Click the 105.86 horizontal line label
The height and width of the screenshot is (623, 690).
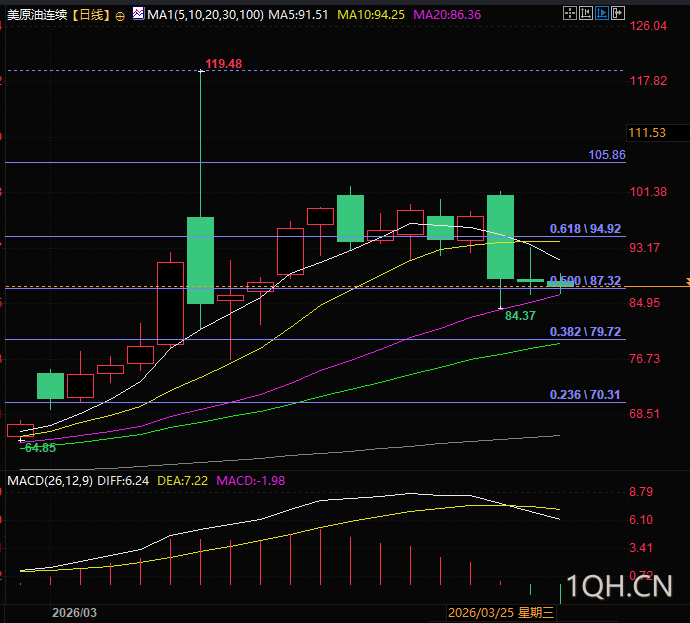point(607,155)
